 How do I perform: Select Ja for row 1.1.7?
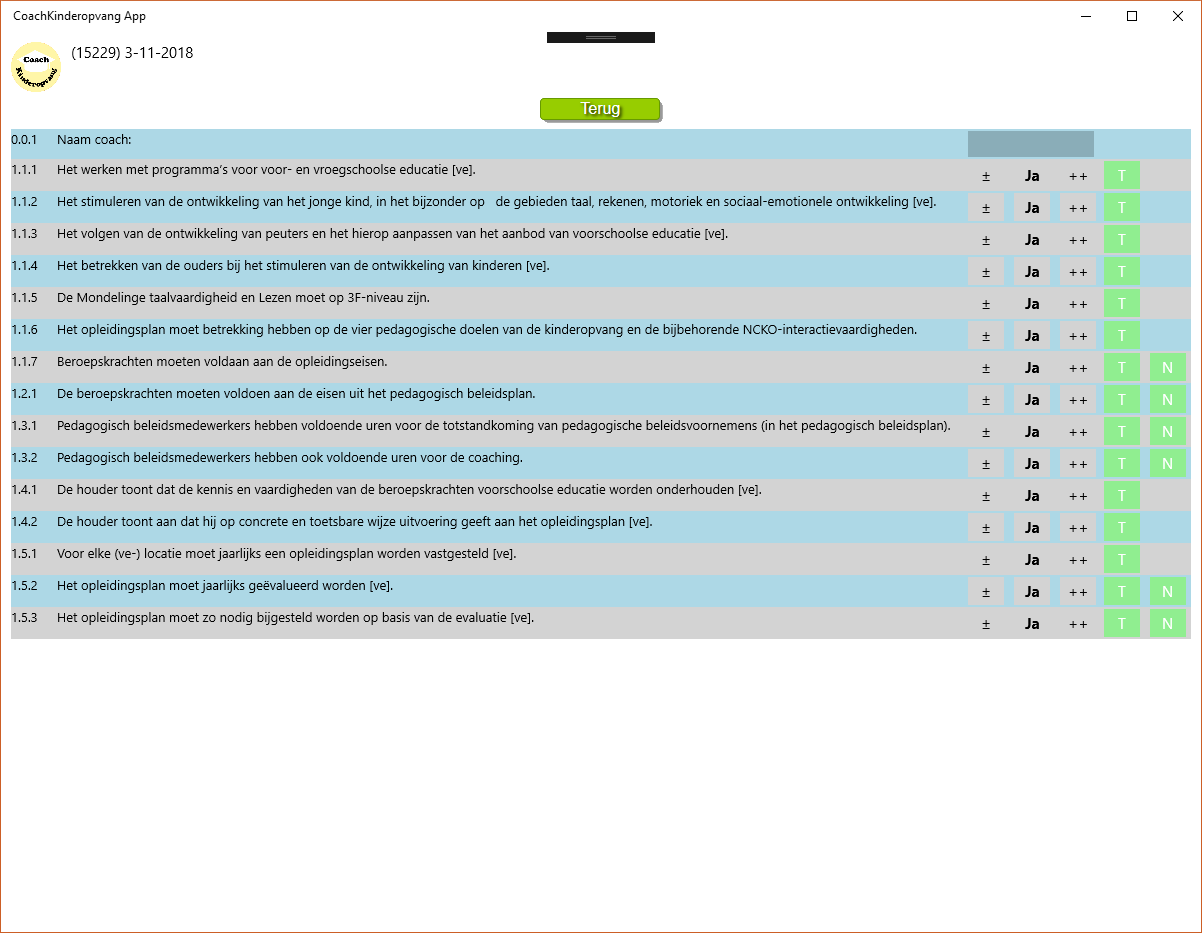click(x=1032, y=368)
